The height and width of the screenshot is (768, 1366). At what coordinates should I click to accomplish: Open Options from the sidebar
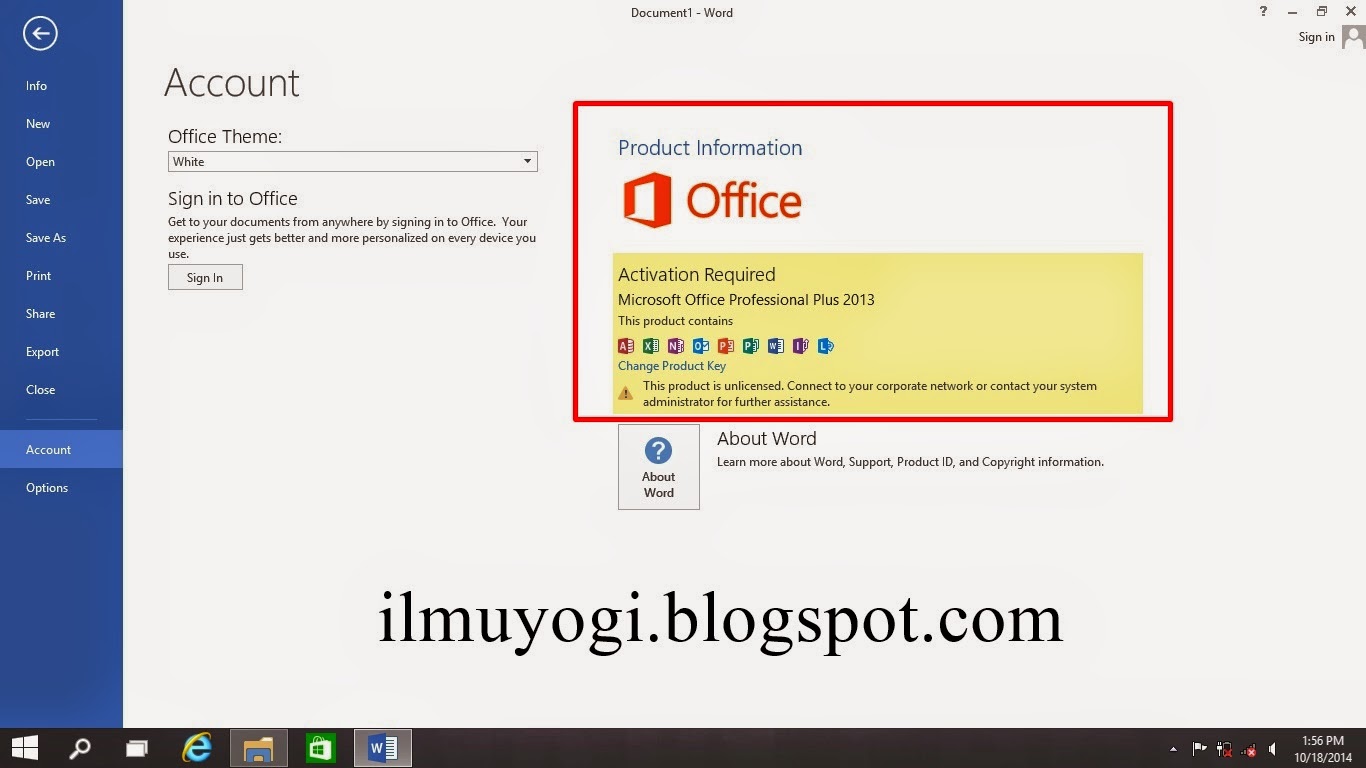point(61,488)
